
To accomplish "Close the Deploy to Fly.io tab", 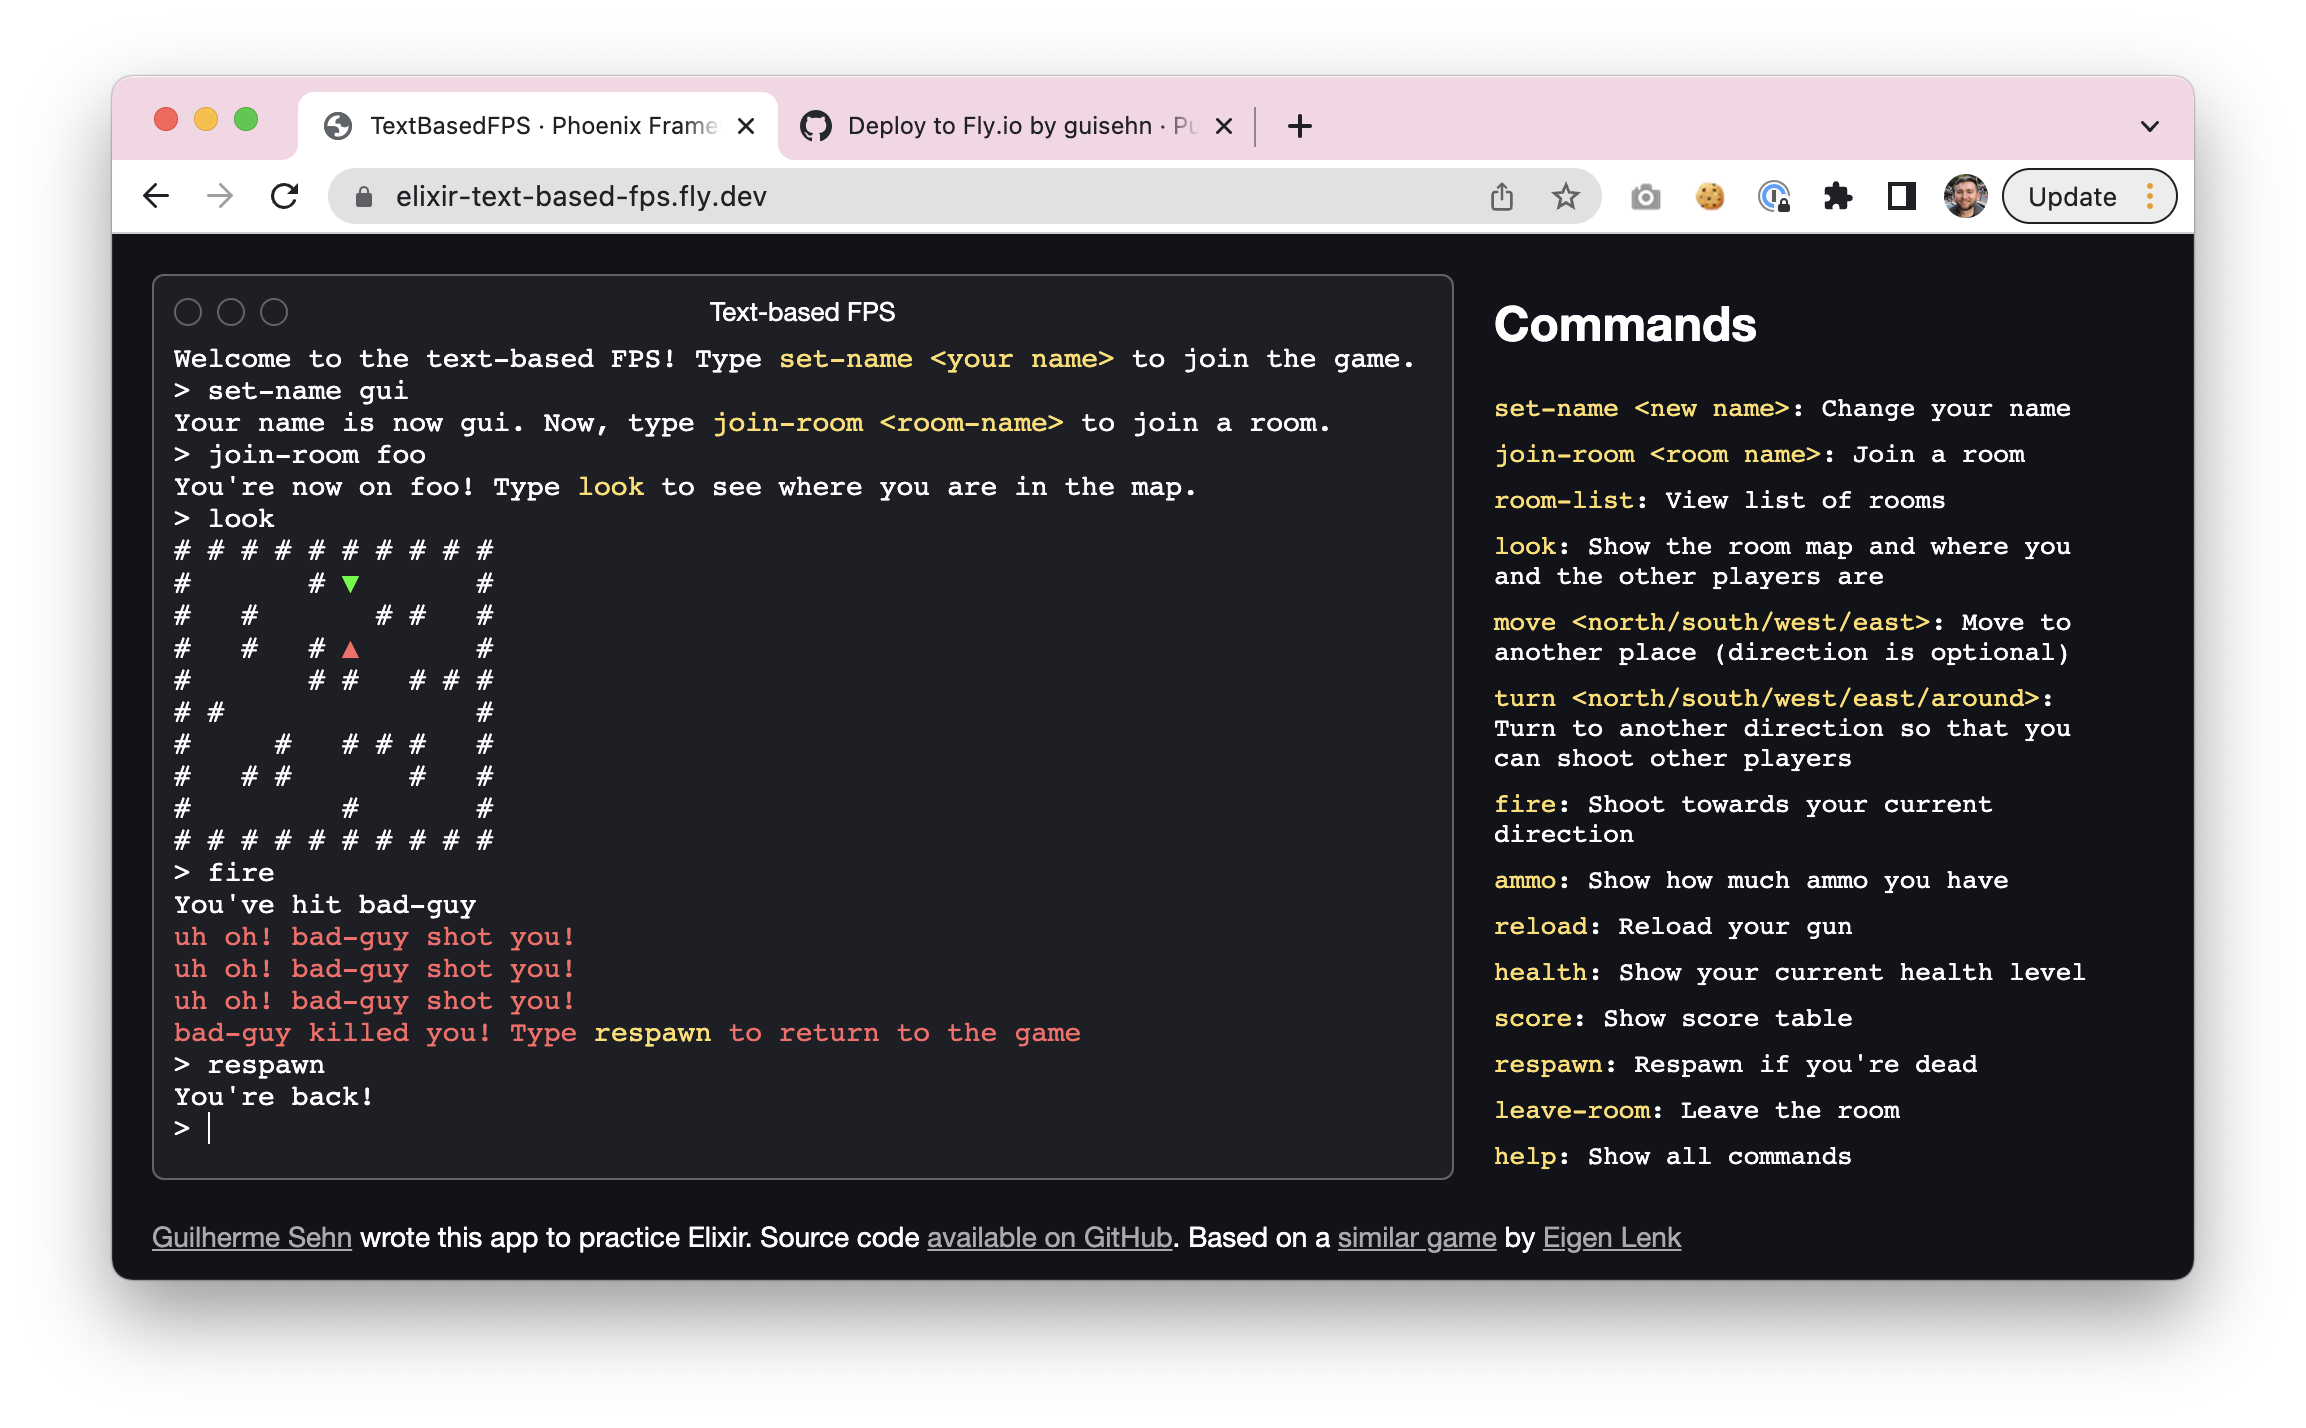I will (x=1223, y=126).
